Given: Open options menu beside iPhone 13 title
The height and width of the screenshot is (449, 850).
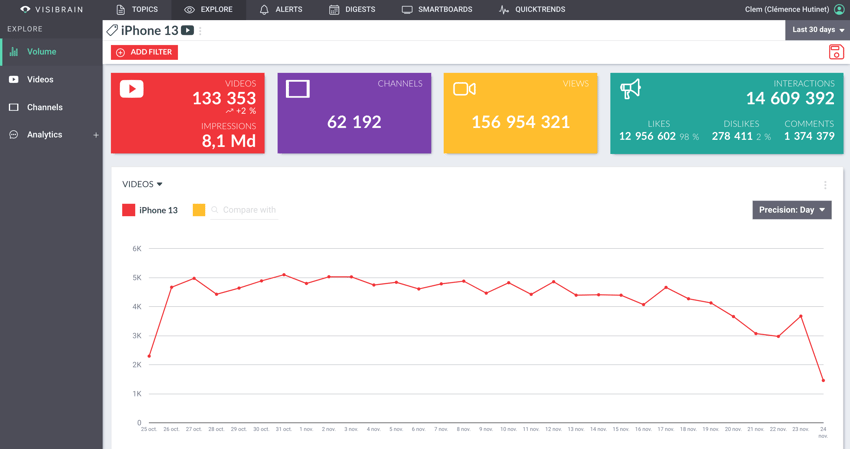Looking at the screenshot, I should pyautogui.click(x=200, y=31).
